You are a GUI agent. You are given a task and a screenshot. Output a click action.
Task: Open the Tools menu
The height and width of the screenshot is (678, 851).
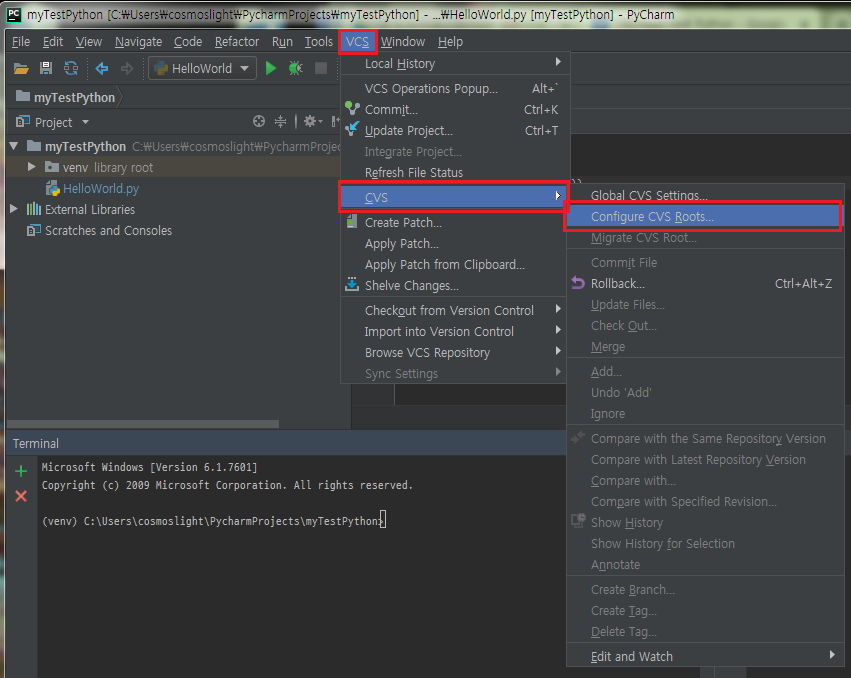pos(319,42)
